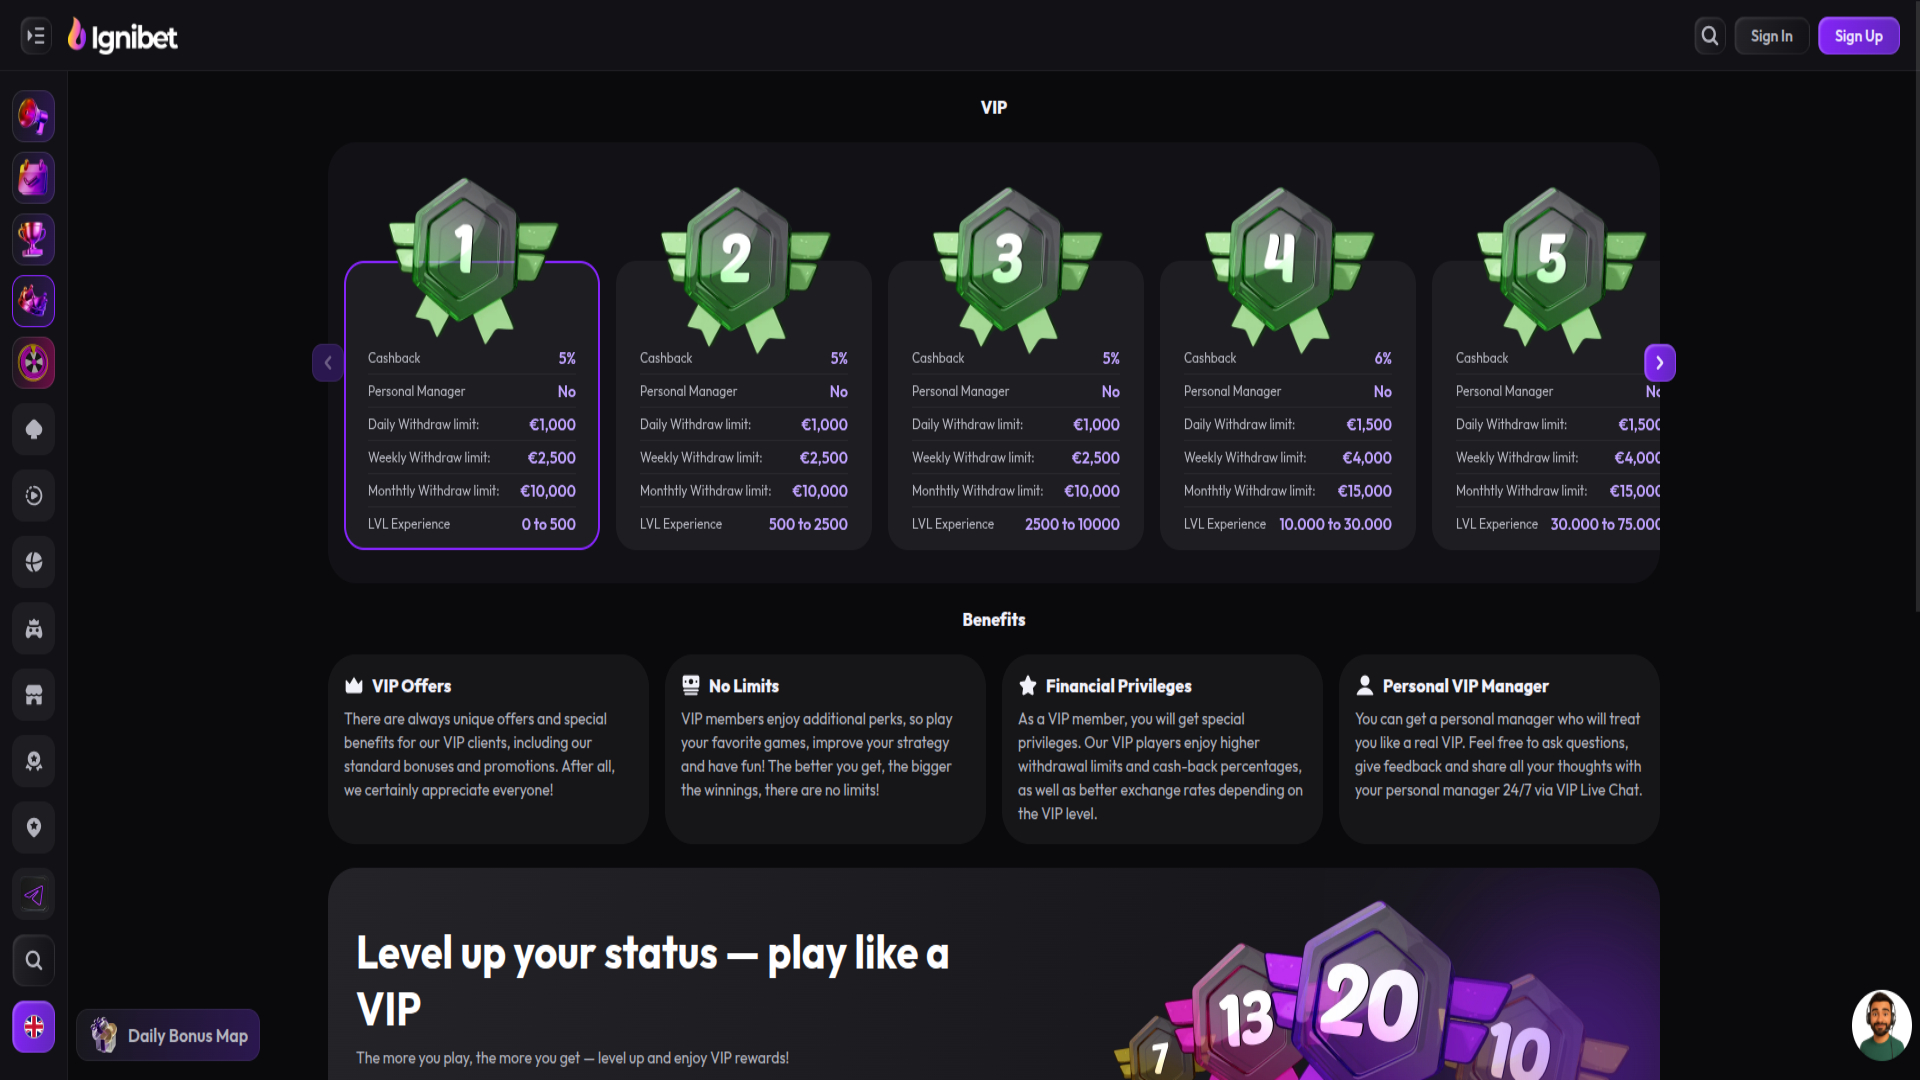Open the Telegram paper plane sidebar icon

[x=34, y=895]
